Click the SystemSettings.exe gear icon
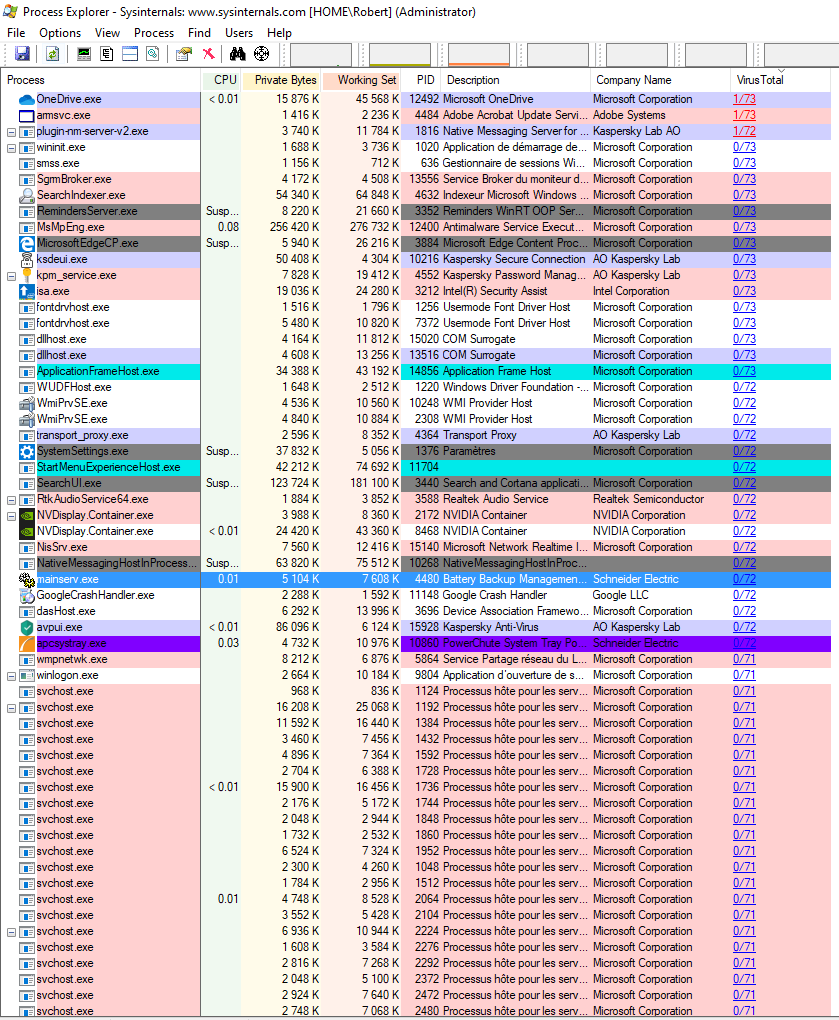Viewport: 839px width, 1020px height. (27, 451)
